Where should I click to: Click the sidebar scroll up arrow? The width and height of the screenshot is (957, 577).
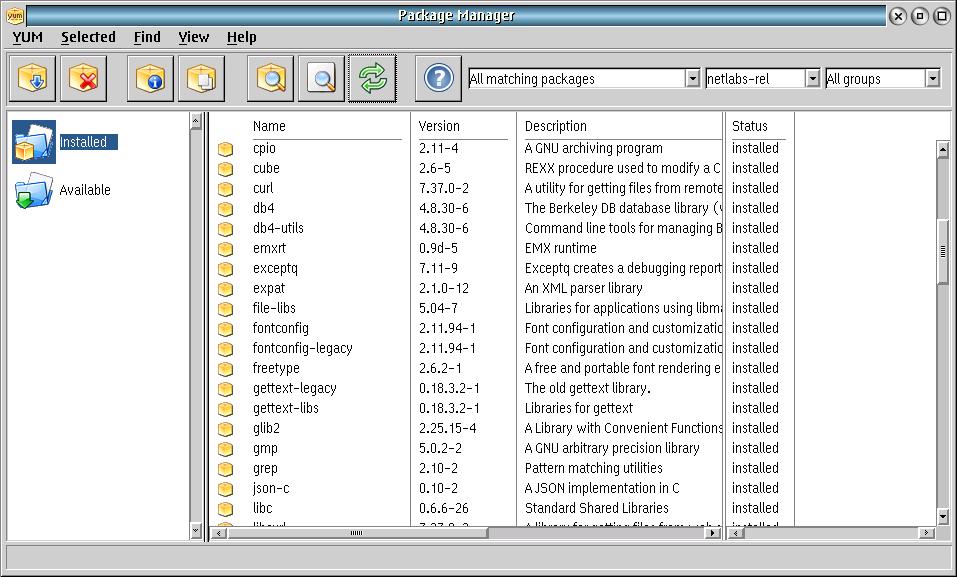pyautogui.click(x=196, y=120)
